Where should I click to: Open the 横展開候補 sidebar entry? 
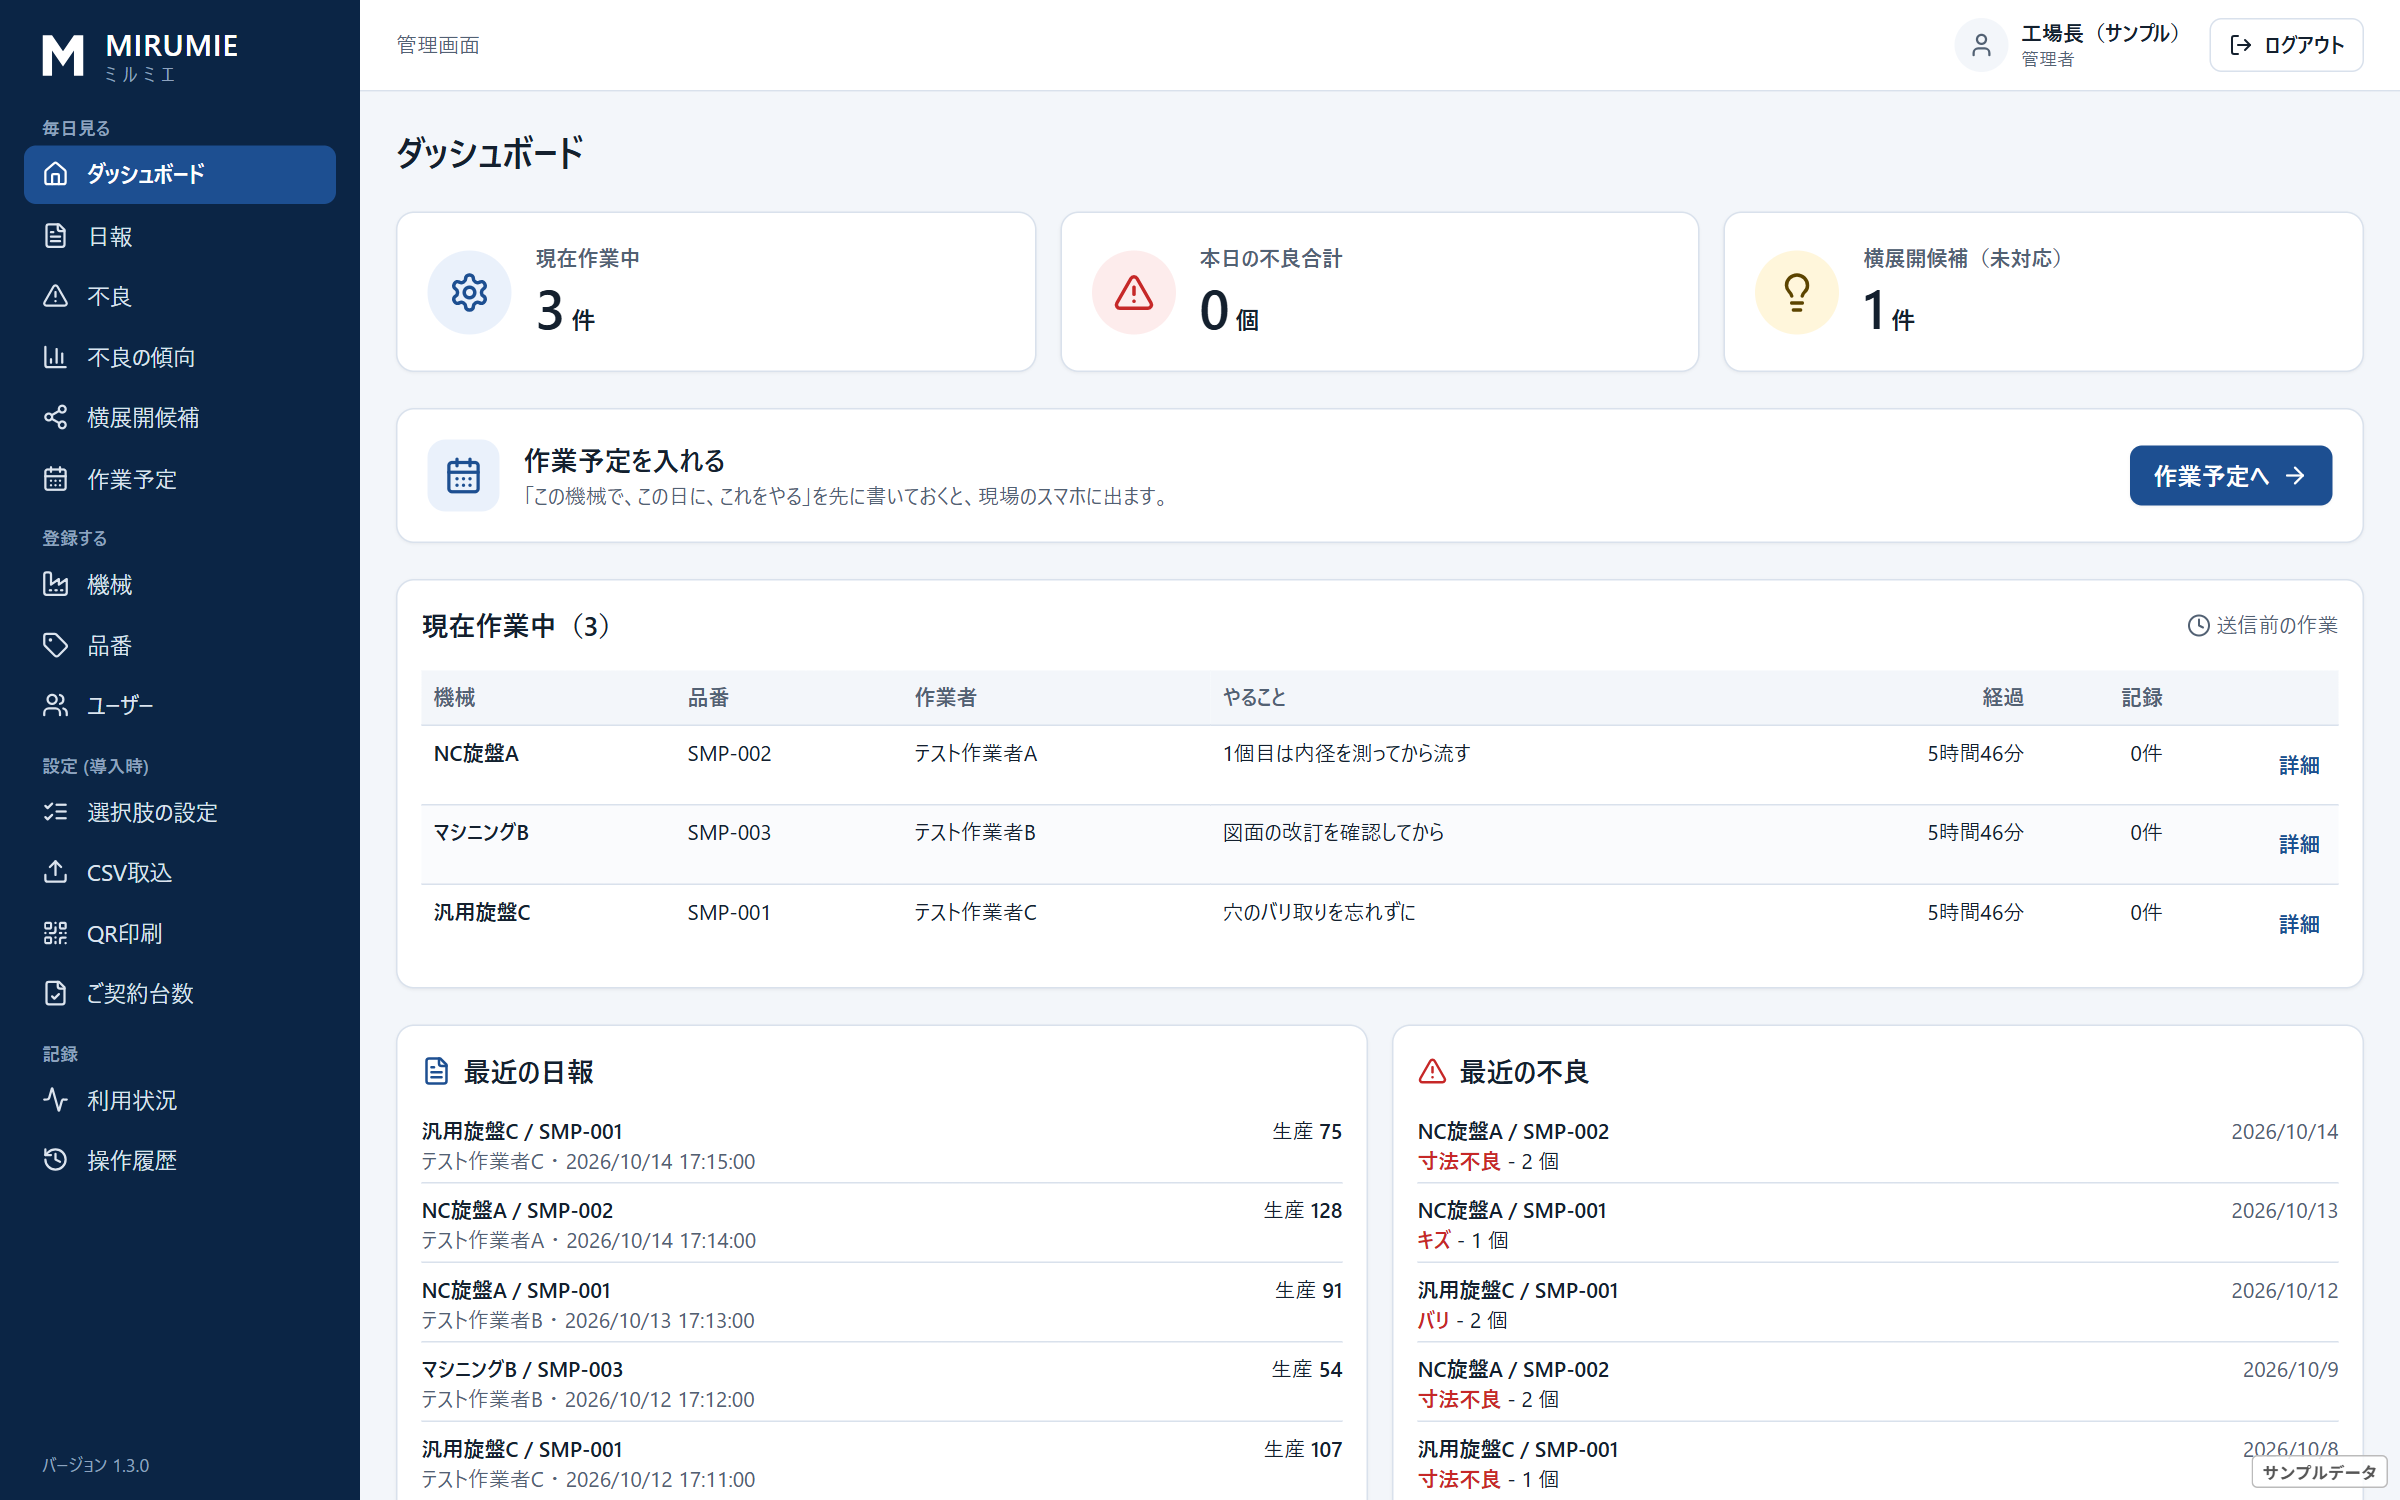click(180, 417)
